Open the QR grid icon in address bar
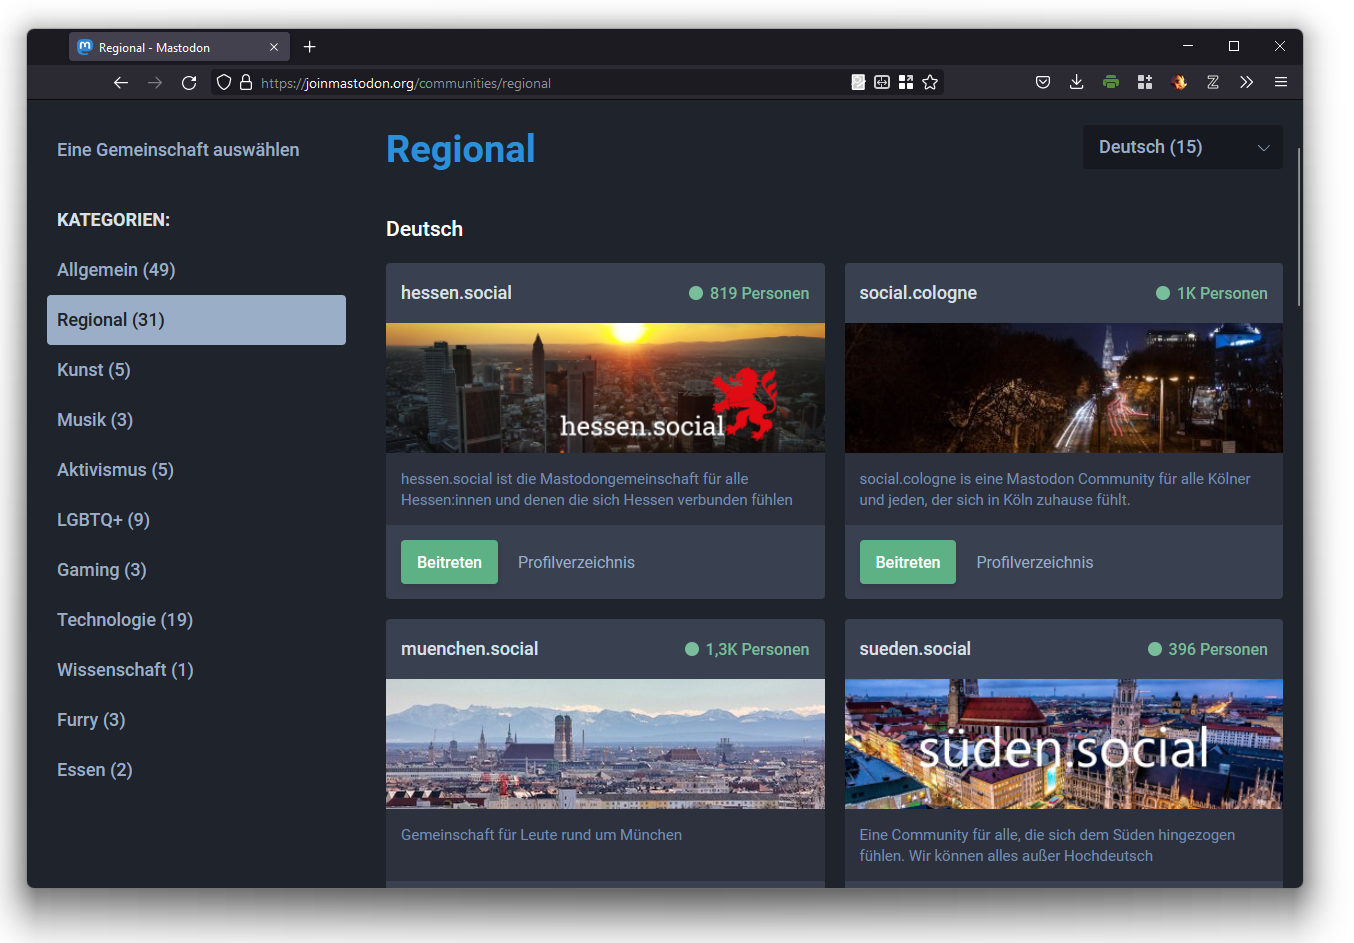Screen dimensions: 1354x943 click(906, 82)
